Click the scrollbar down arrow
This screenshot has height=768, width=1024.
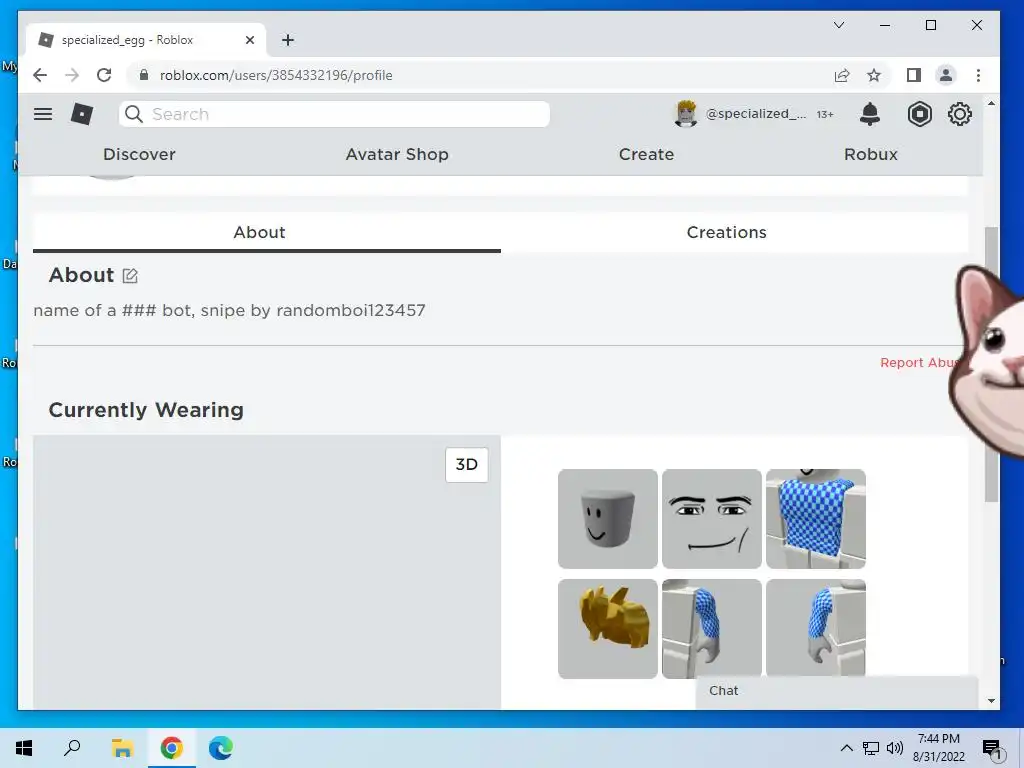pos(991,701)
